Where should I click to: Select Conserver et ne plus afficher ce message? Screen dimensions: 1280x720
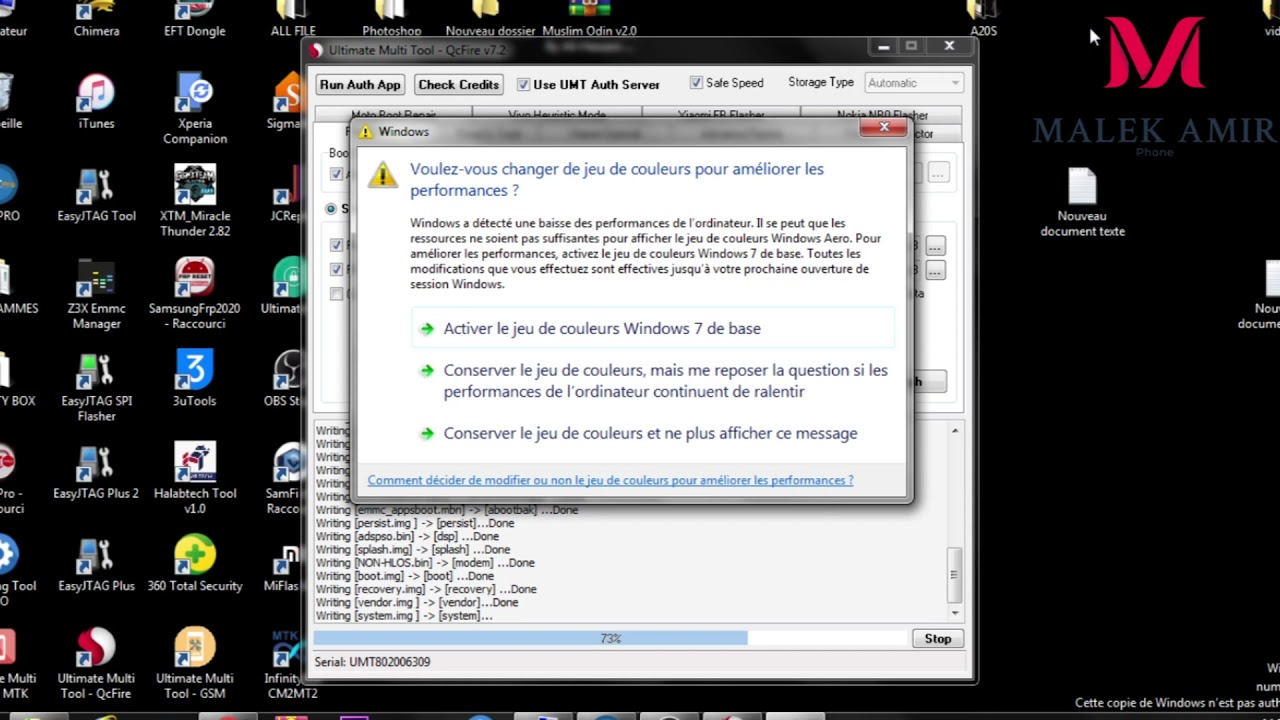pyautogui.click(x=653, y=433)
